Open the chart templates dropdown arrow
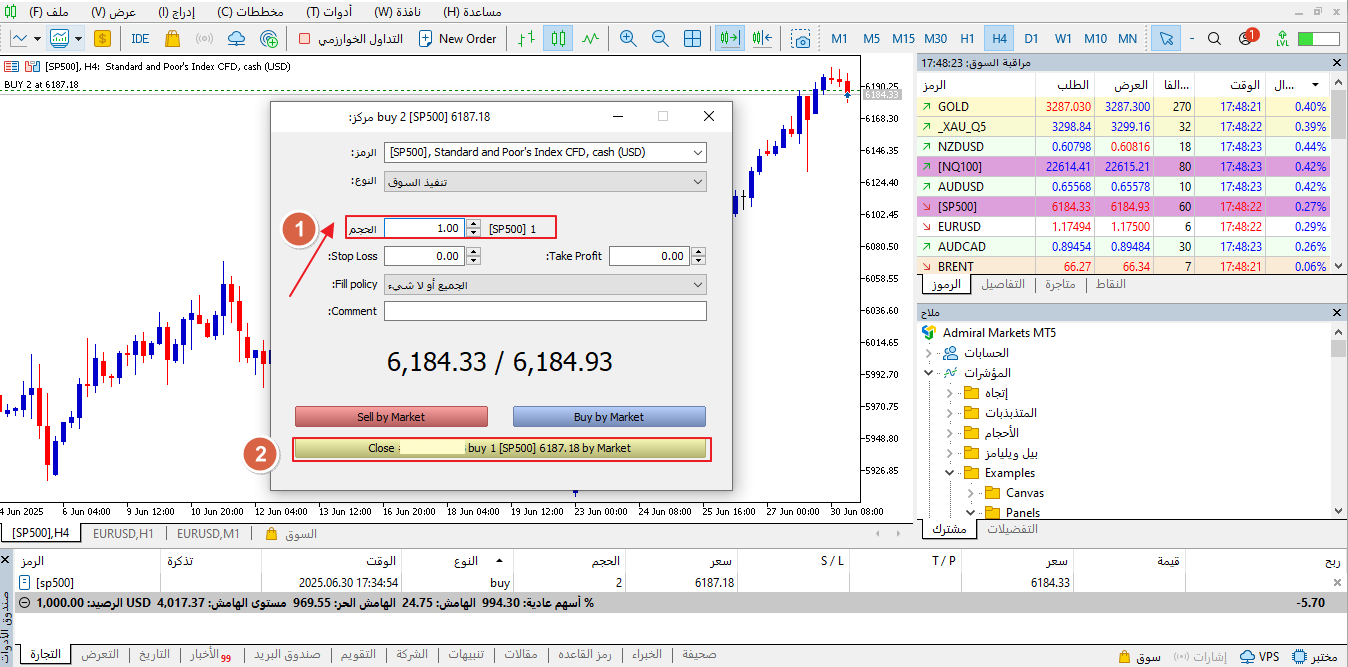 pyautogui.click(x=78, y=38)
